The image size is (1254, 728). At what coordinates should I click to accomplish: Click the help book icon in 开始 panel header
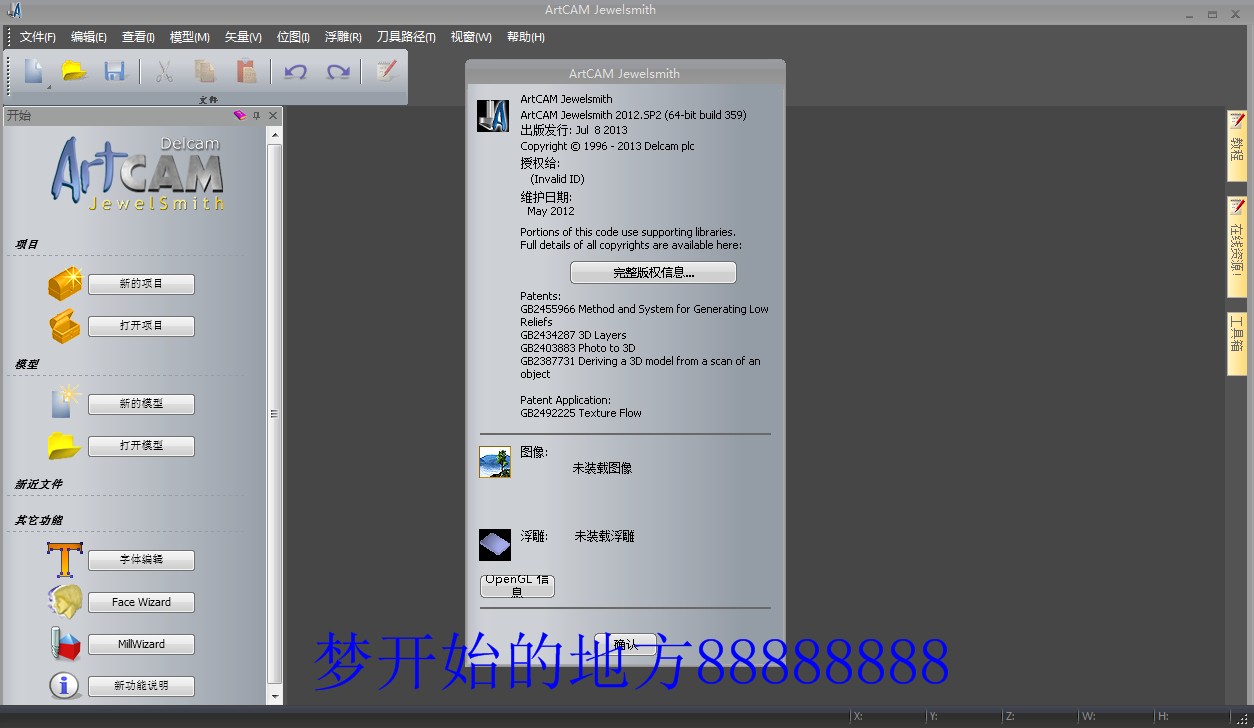tap(239, 116)
